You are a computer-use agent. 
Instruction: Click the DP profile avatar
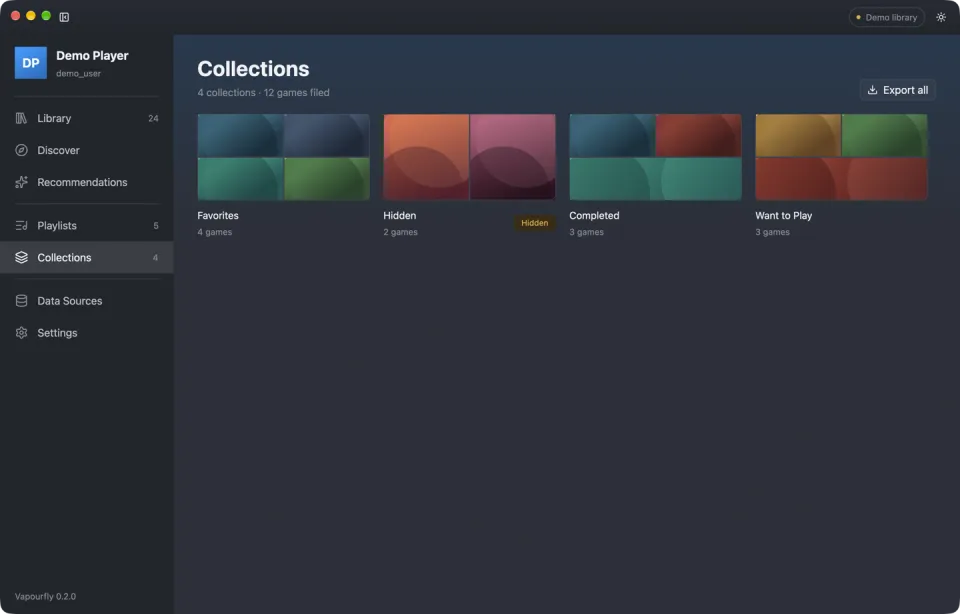pyautogui.click(x=31, y=63)
